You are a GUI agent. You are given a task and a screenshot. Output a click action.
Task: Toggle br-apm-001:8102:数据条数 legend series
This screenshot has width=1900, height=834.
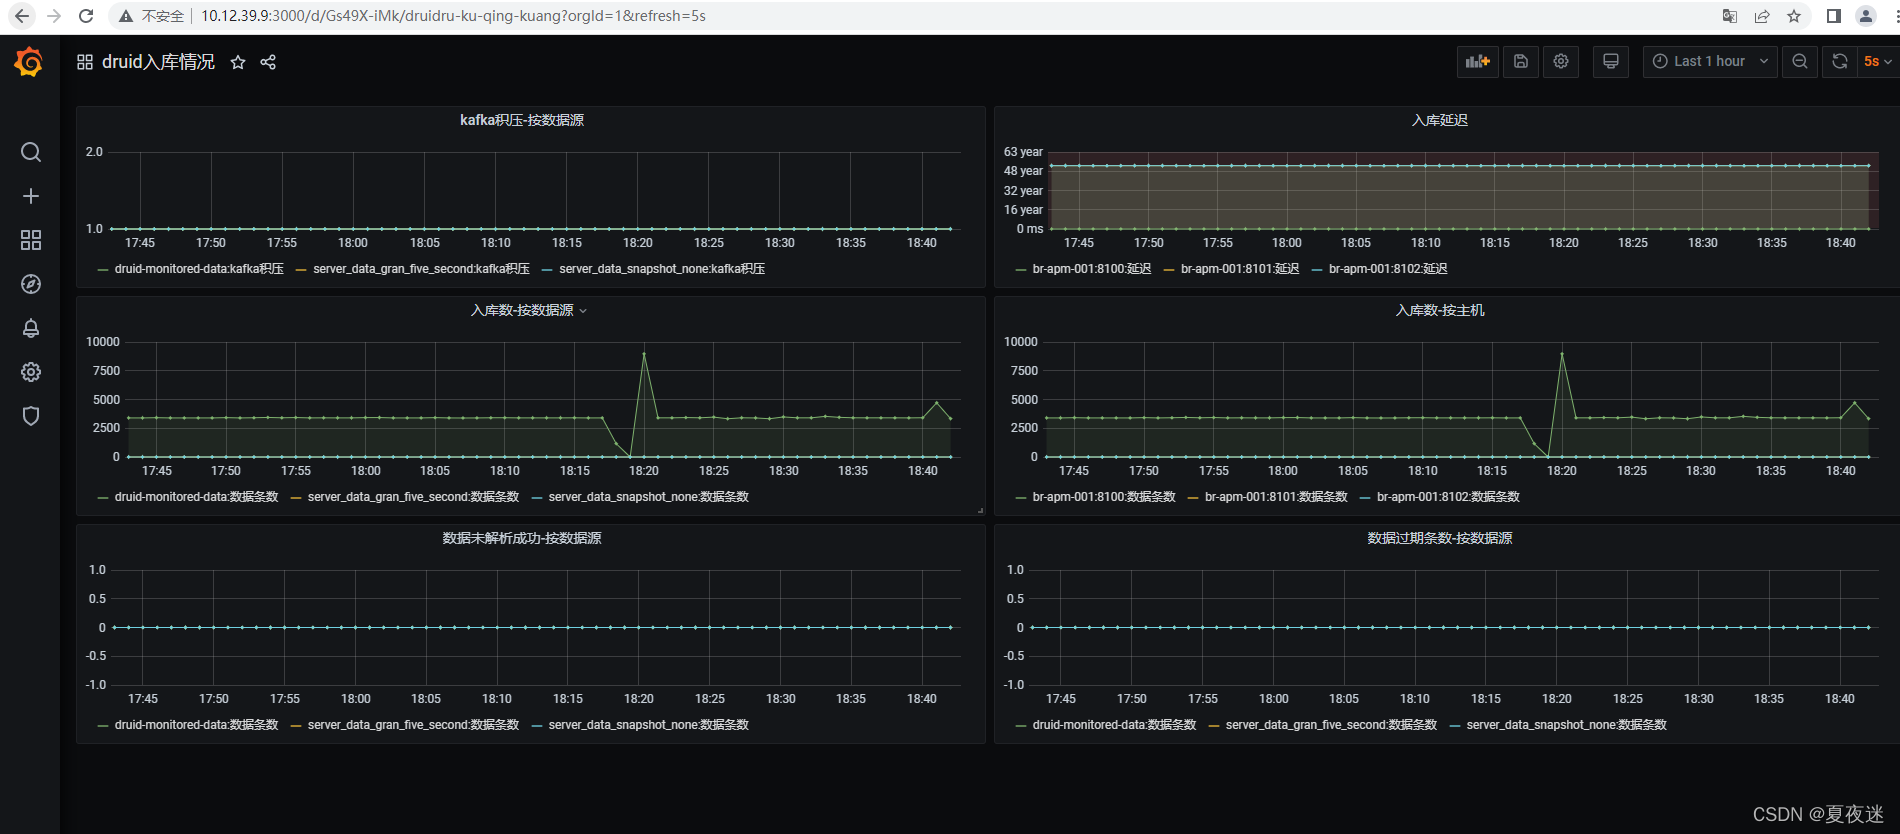[x=1448, y=497]
